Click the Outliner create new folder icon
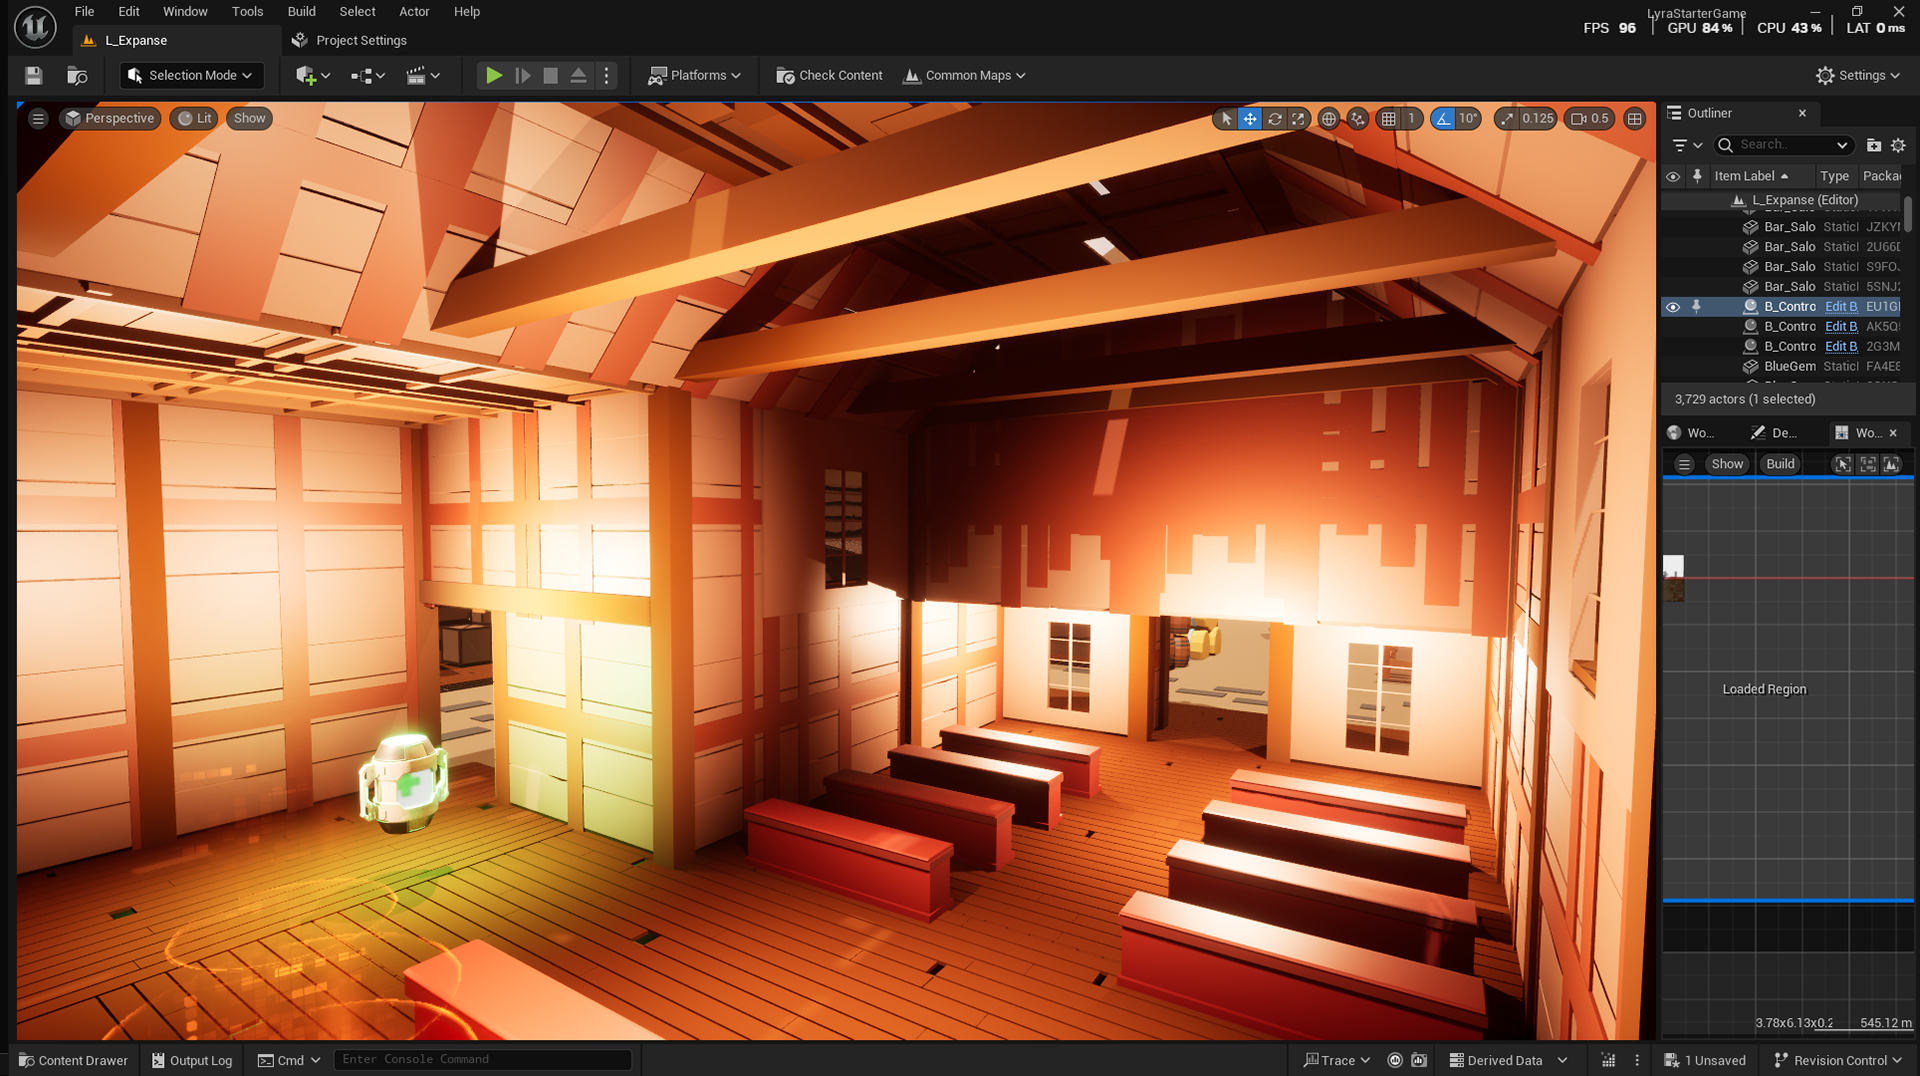Viewport: 1920px width, 1076px height. pos(1874,145)
